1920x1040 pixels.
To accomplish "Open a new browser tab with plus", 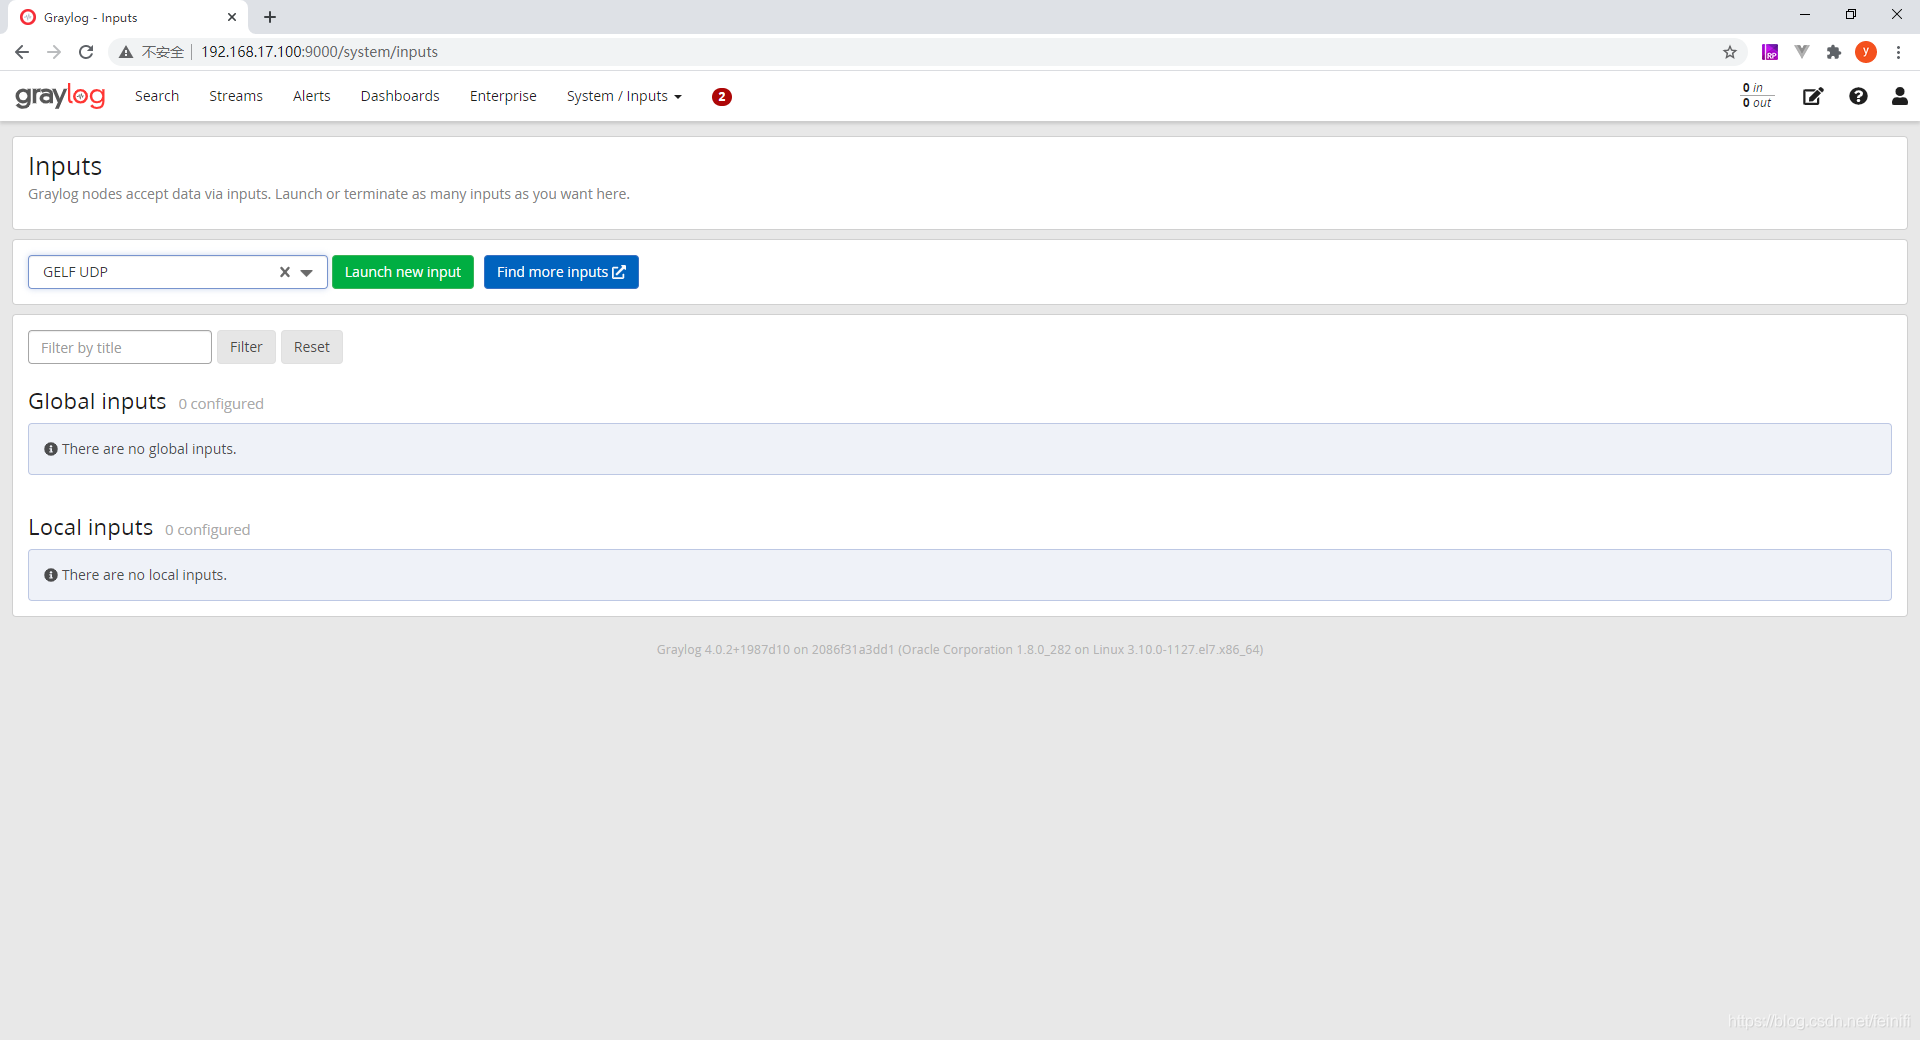I will pyautogui.click(x=270, y=17).
